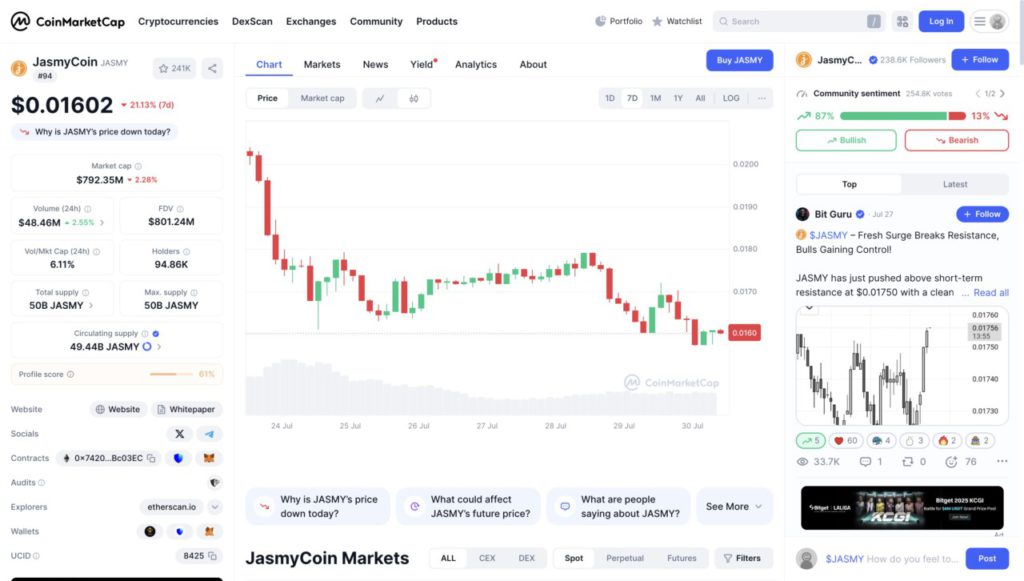The width and height of the screenshot is (1024, 581).
Task: Open the hamburger profile menu
Action: coord(989,22)
